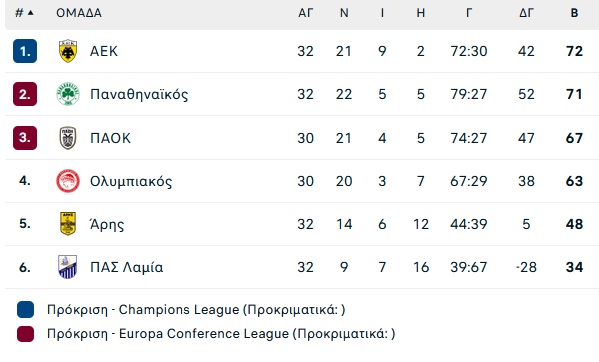The width and height of the screenshot is (599, 362).
Task: Click the ΠΑΣ Λαμία team name
Action: coord(126,267)
